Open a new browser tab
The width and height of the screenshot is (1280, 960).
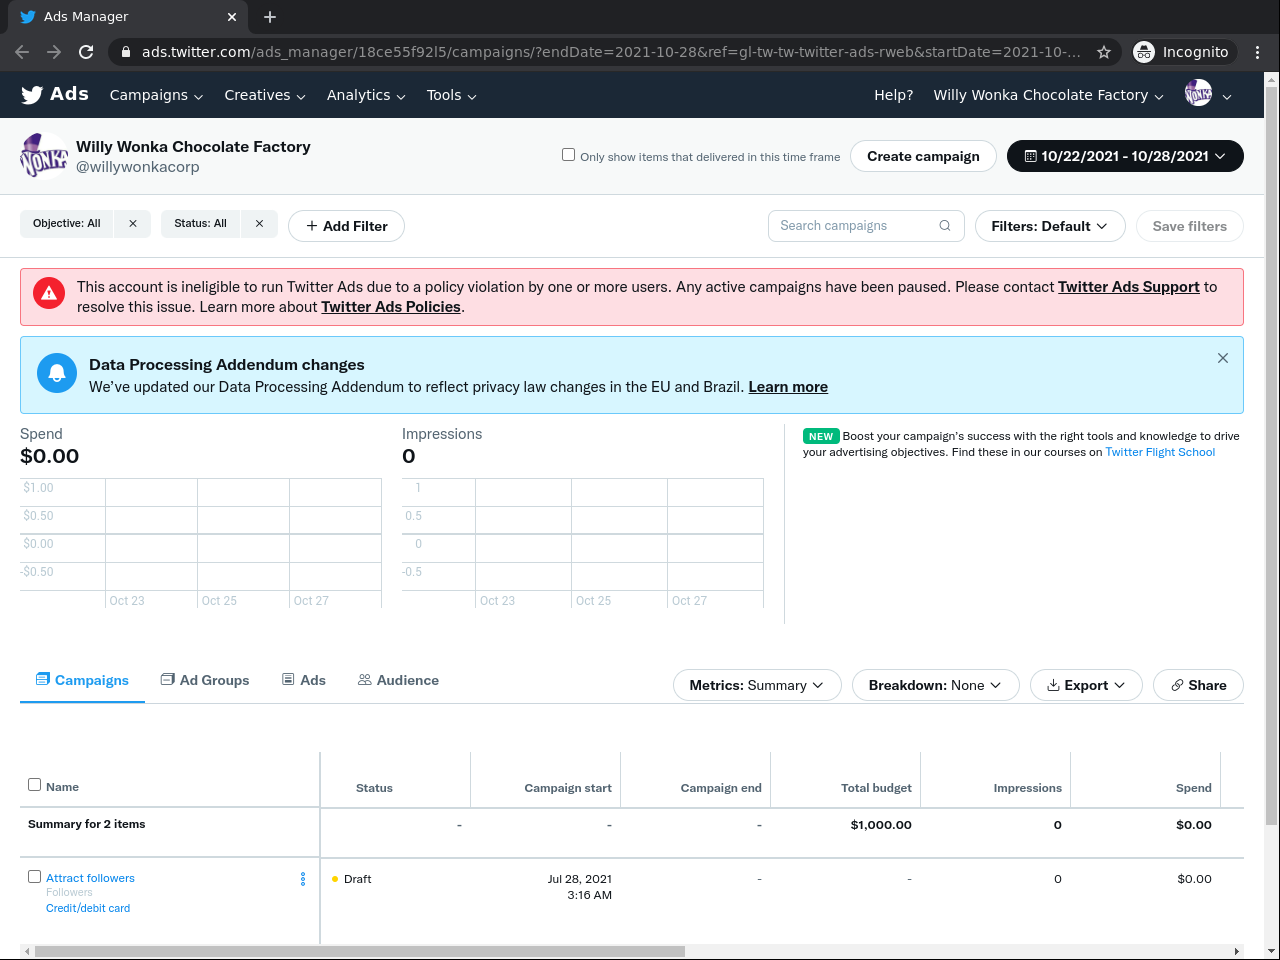click(270, 17)
